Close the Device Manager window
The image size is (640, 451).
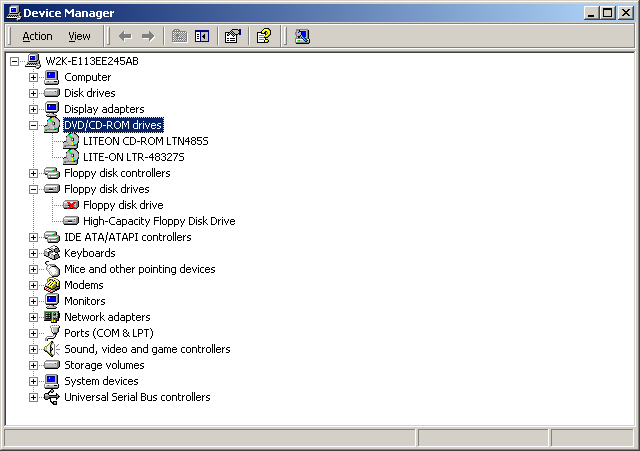point(626,13)
